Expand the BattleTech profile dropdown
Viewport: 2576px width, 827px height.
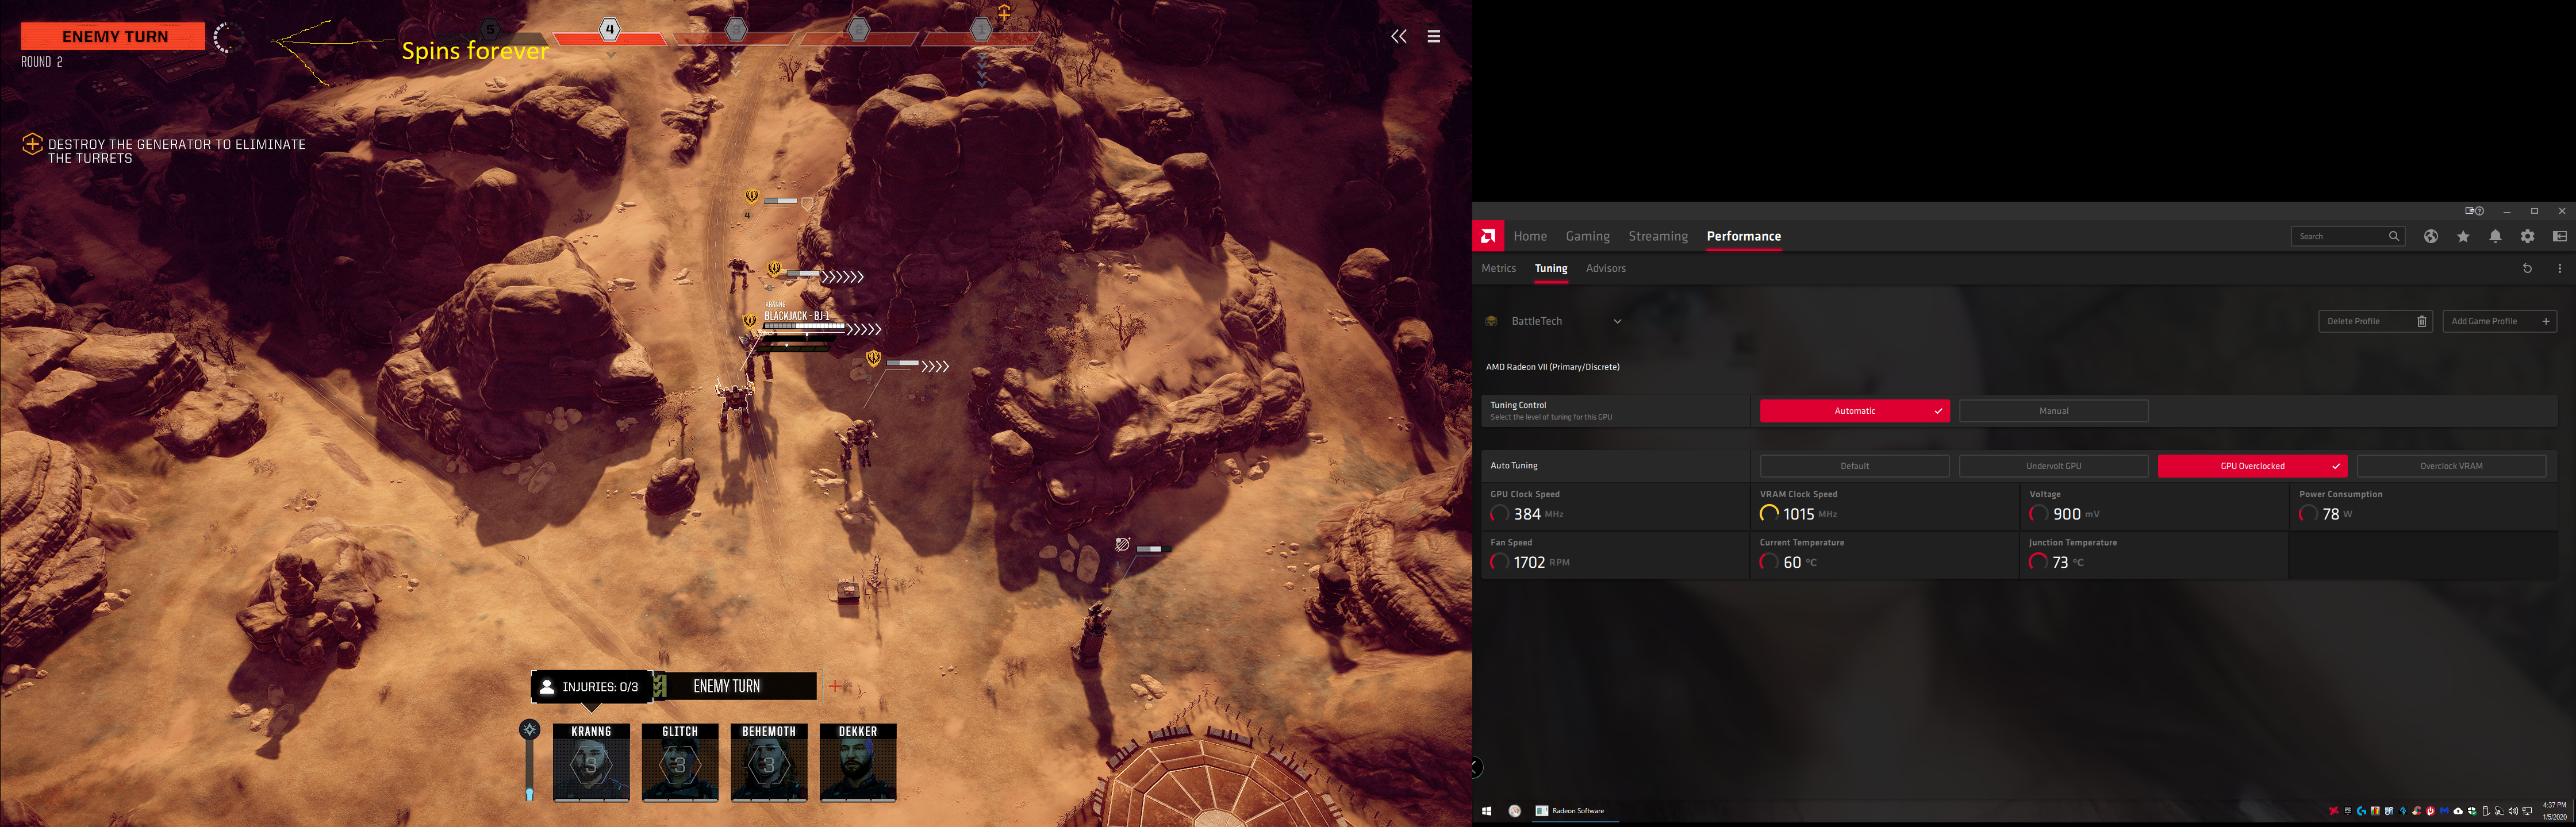point(1617,321)
